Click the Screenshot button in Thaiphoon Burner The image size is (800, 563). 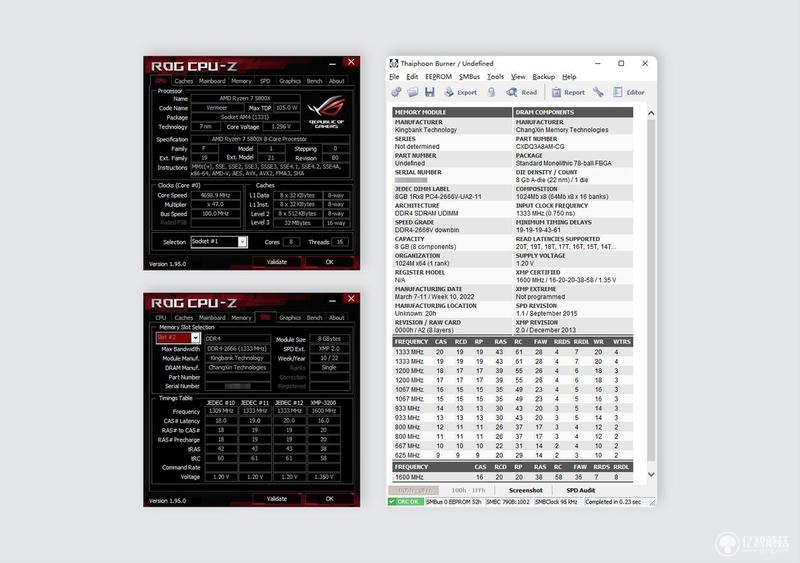[x=526, y=490]
